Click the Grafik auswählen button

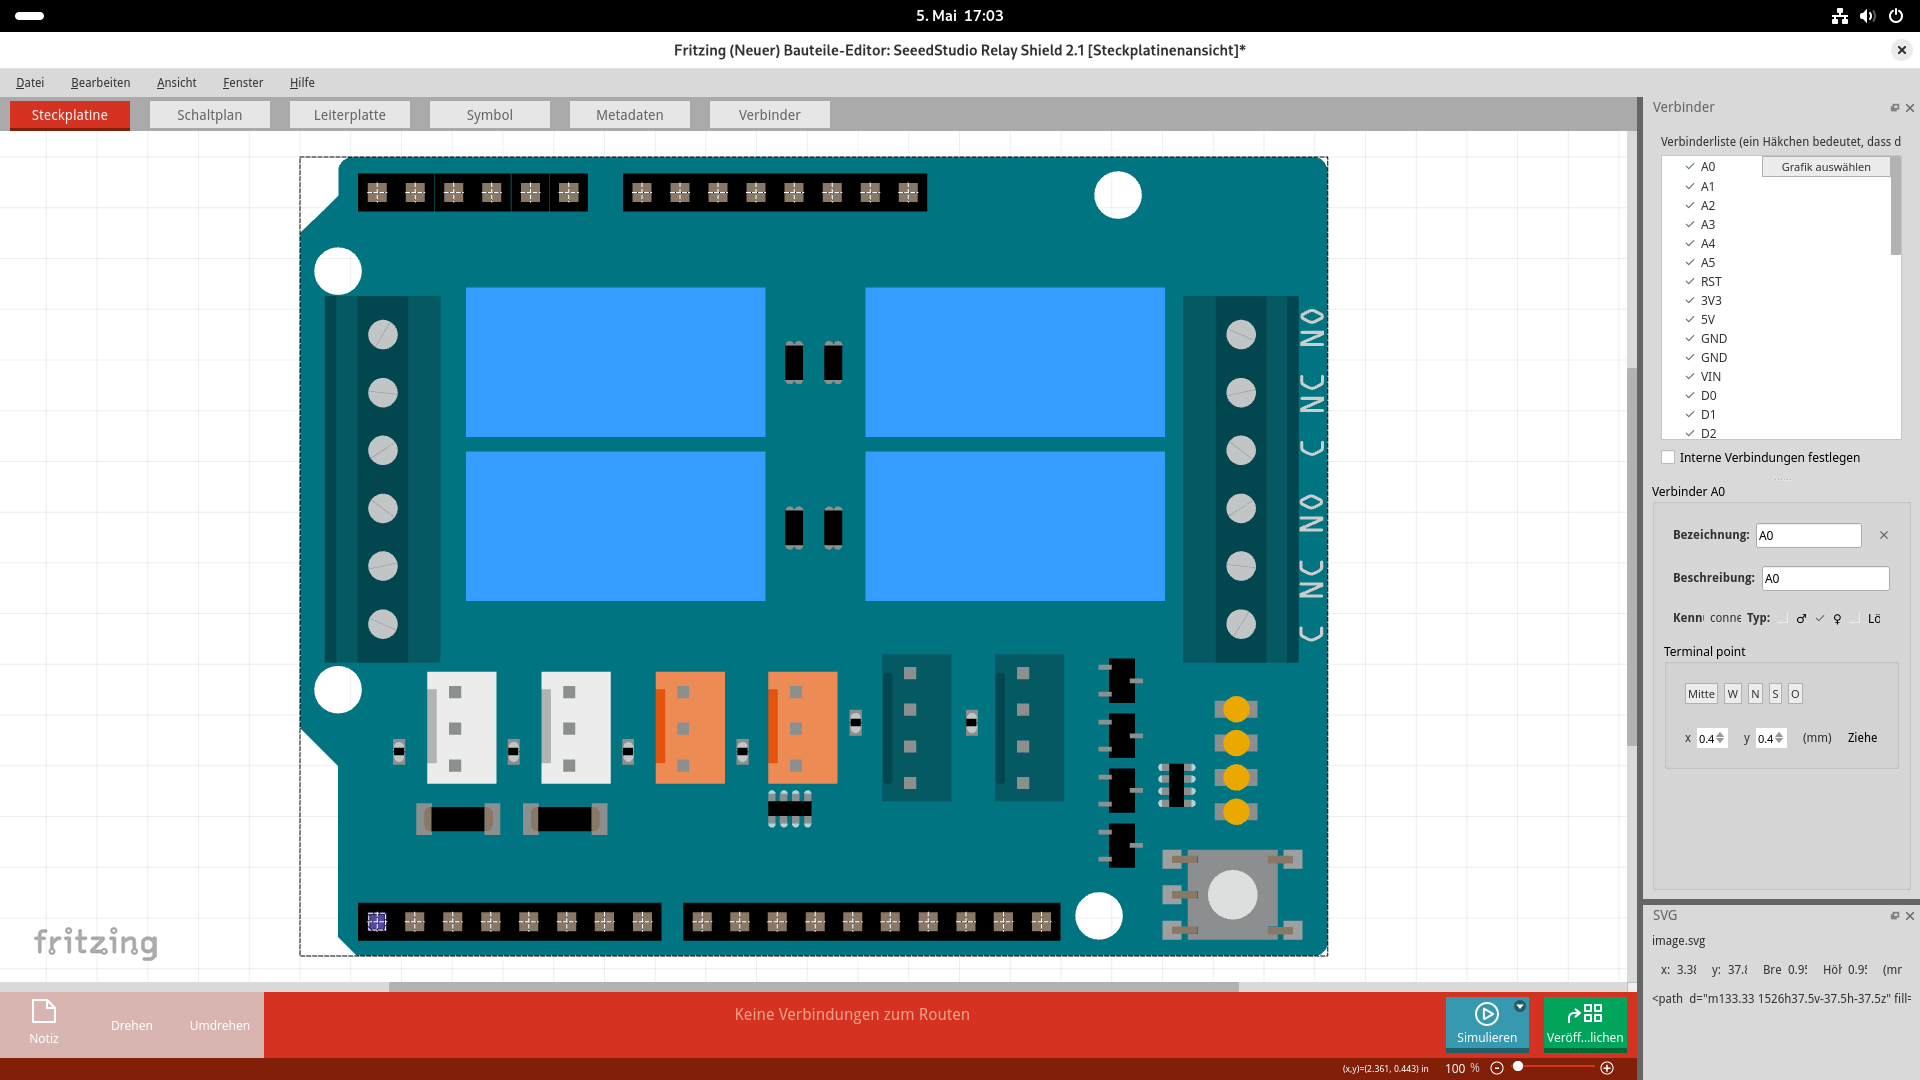tap(1826, 167)
